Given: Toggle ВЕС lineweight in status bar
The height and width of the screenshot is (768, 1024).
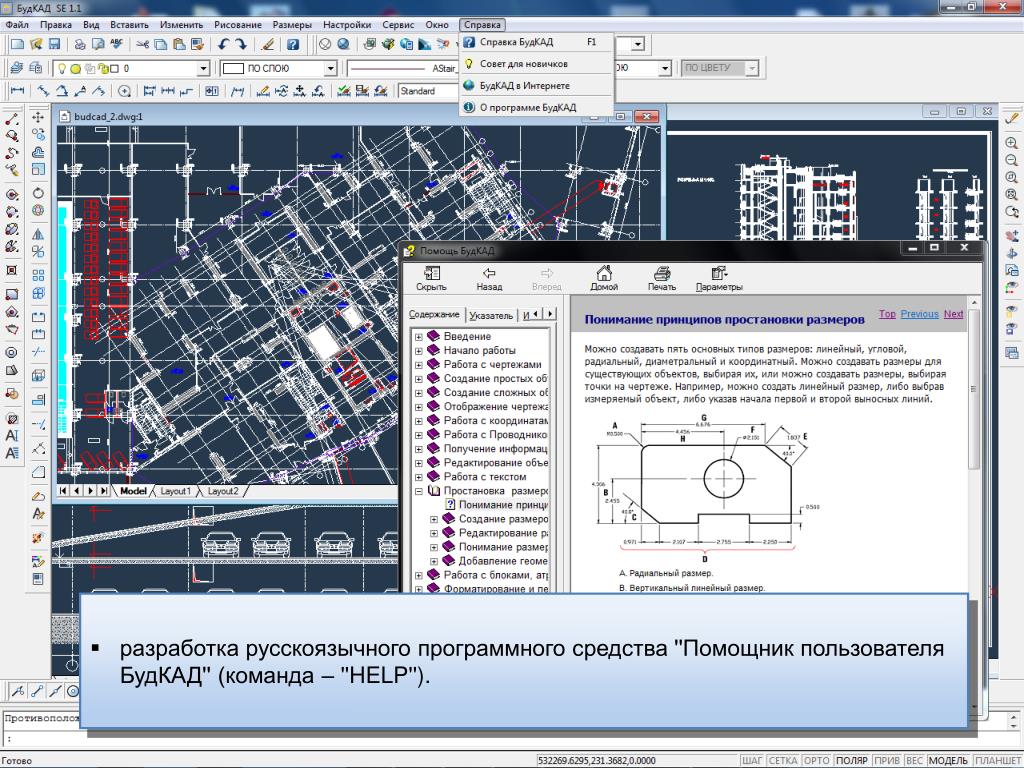Looking at the screenshot, I should 914,761.
